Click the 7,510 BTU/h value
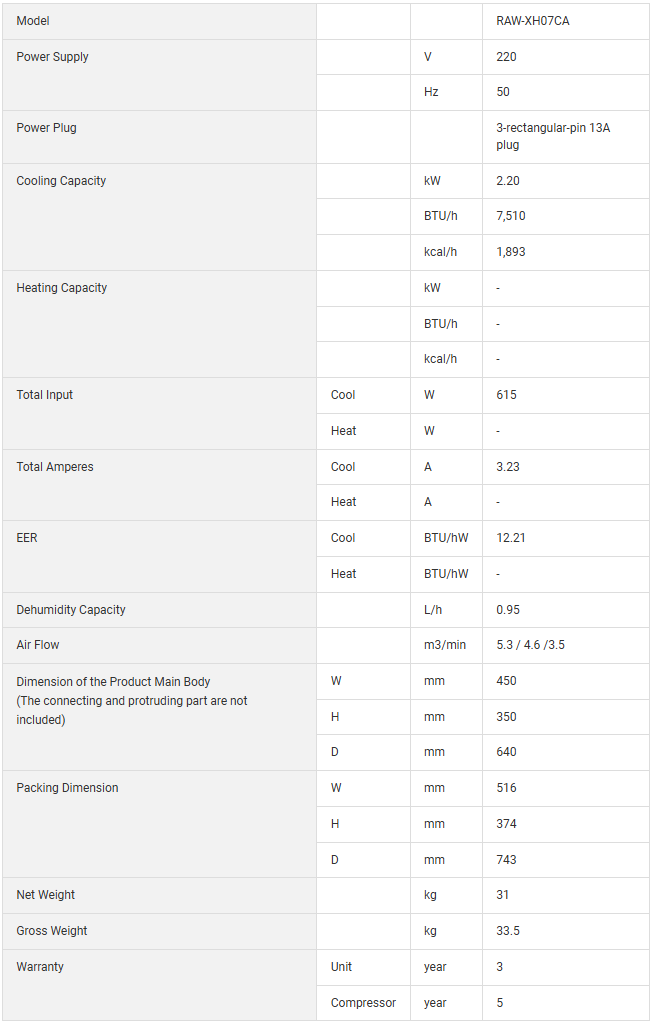This screenshot has height=1025, width=652. pyautogui.click(x=510, y=216)
